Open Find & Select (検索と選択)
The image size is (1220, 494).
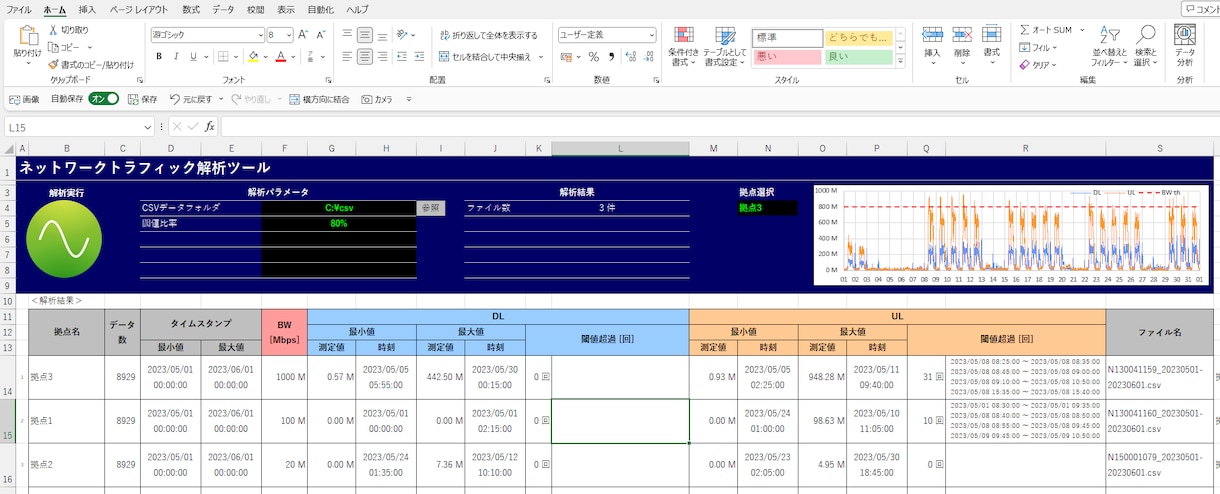pos(1145,47)
